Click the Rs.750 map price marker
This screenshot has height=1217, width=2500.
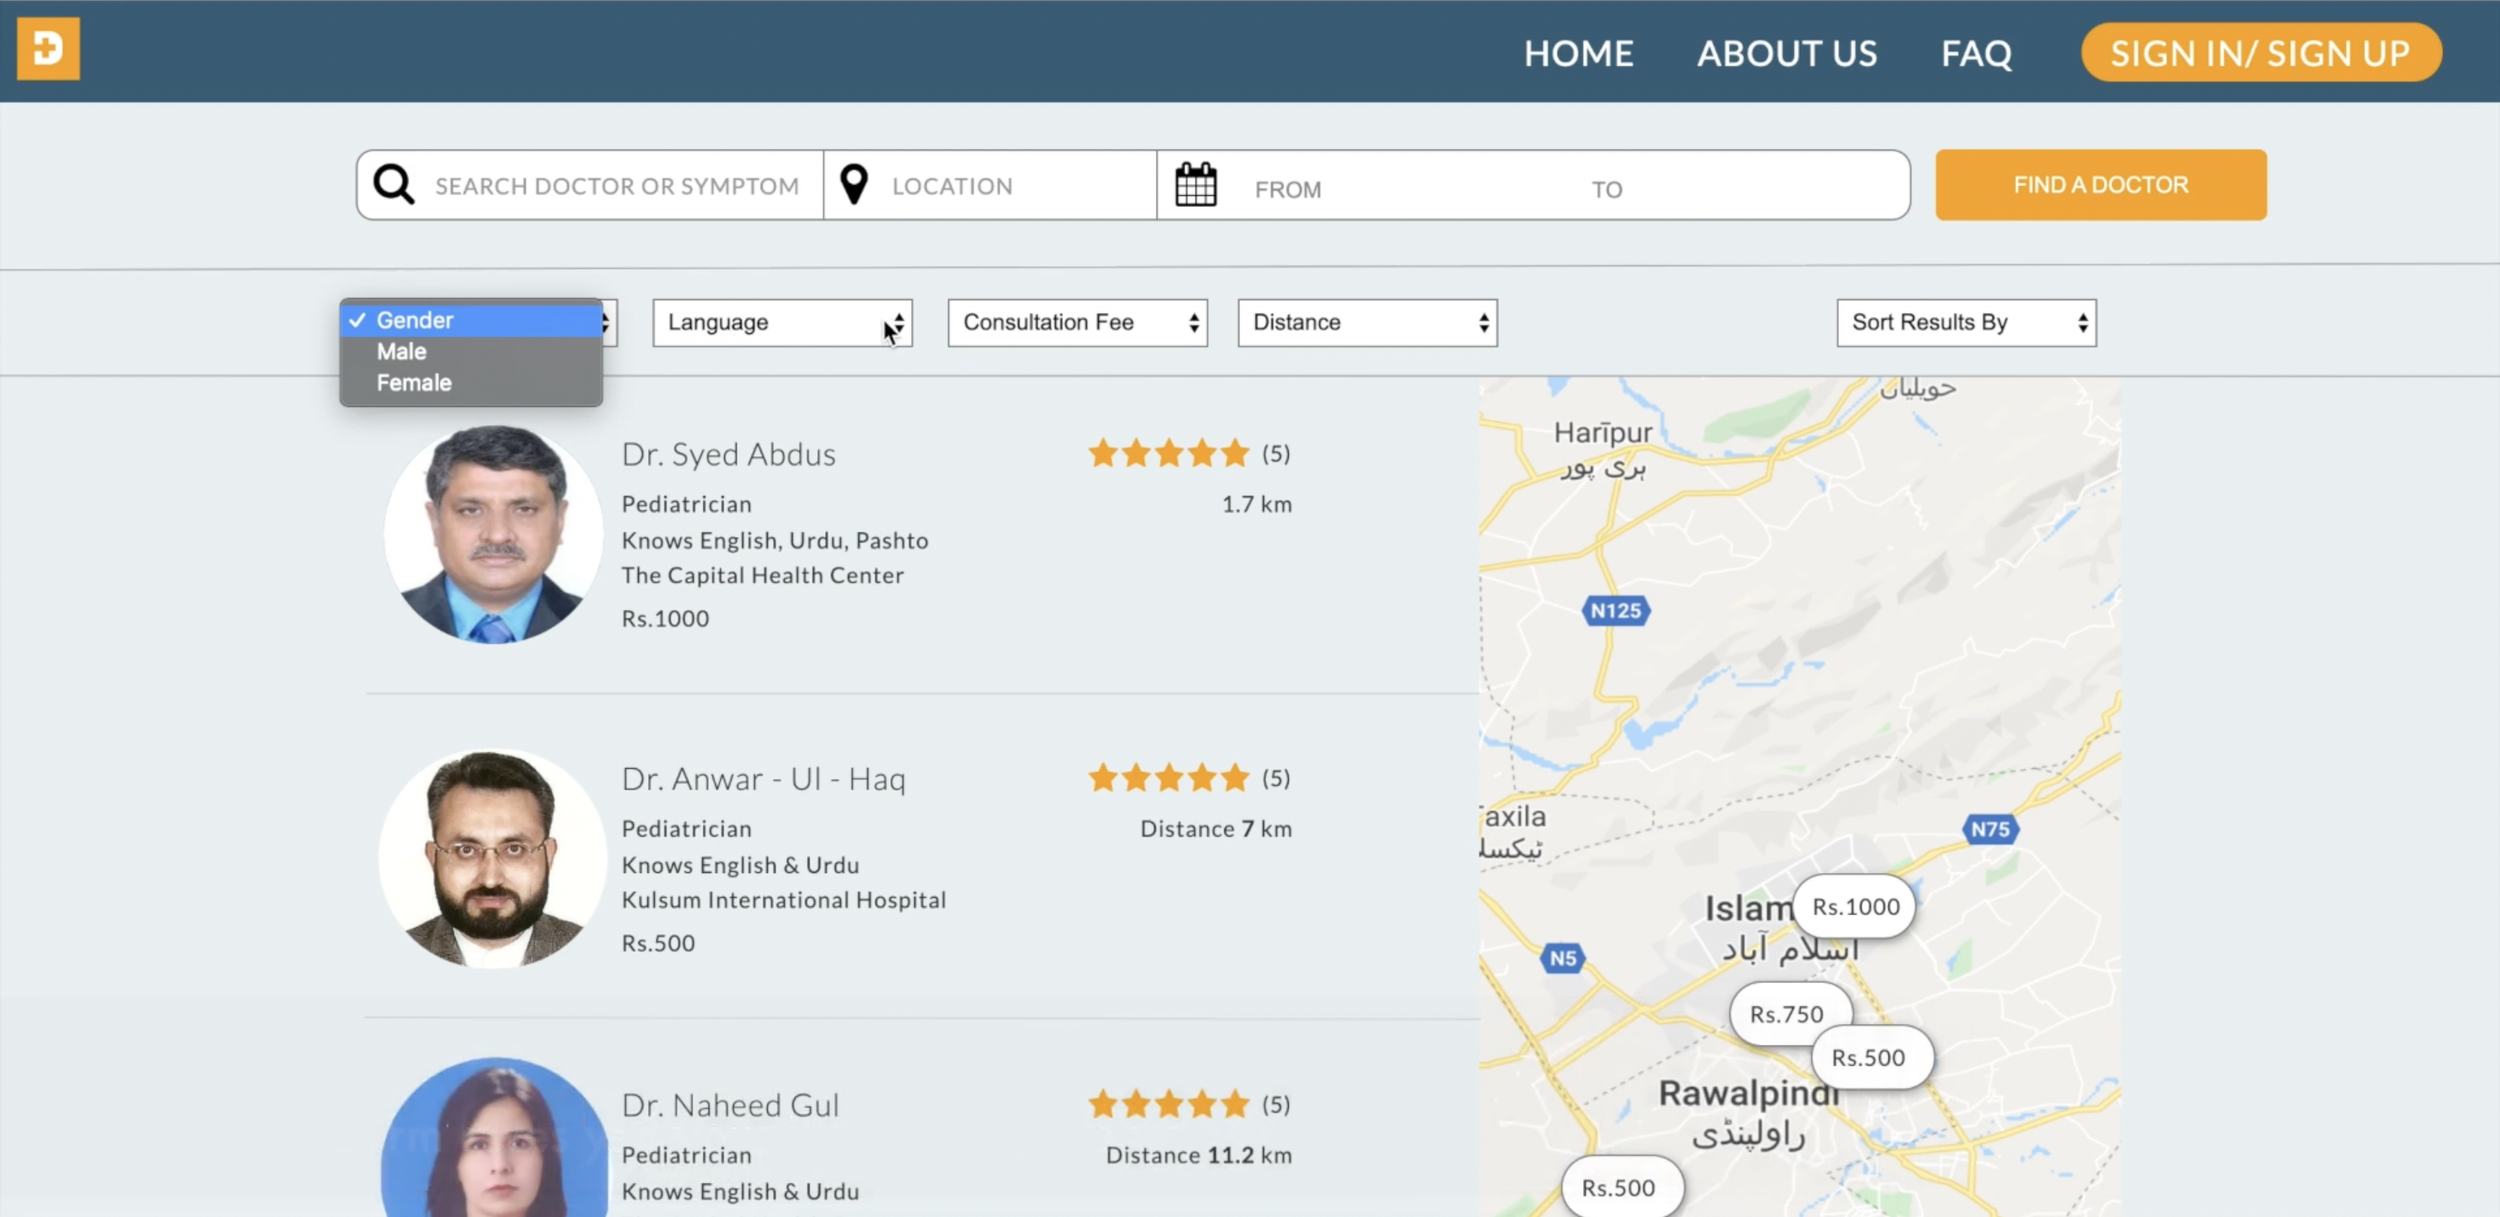click(1786, 1014)
